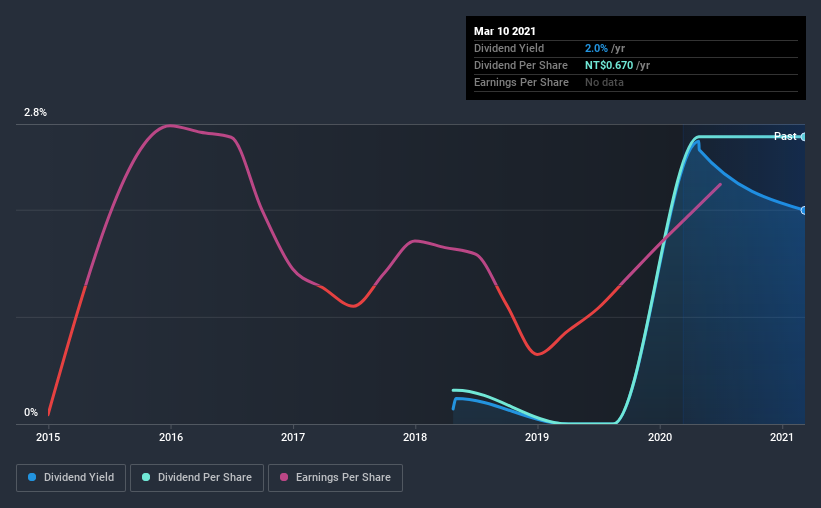The height and width of the screenshot is (508, 821).
Task: Toggle the Earnings Per Share legend button
Action: coord(335,478)
